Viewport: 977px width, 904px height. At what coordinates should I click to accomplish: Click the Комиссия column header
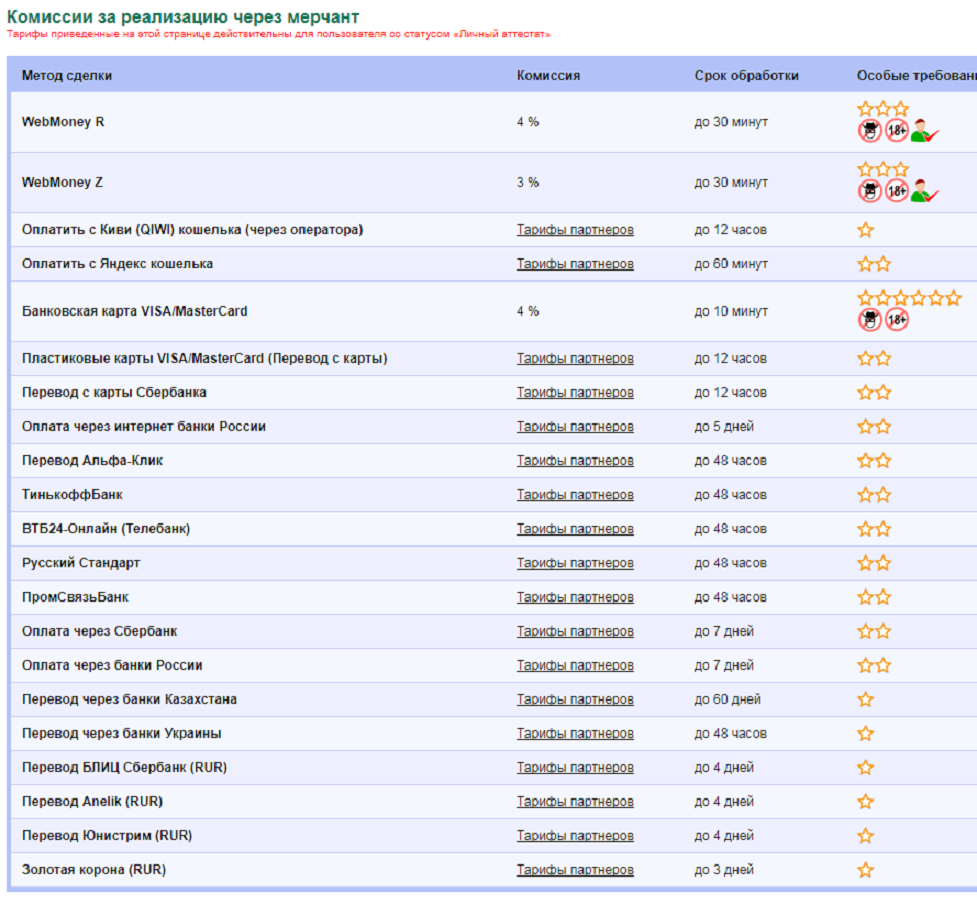tap(548, 76)
